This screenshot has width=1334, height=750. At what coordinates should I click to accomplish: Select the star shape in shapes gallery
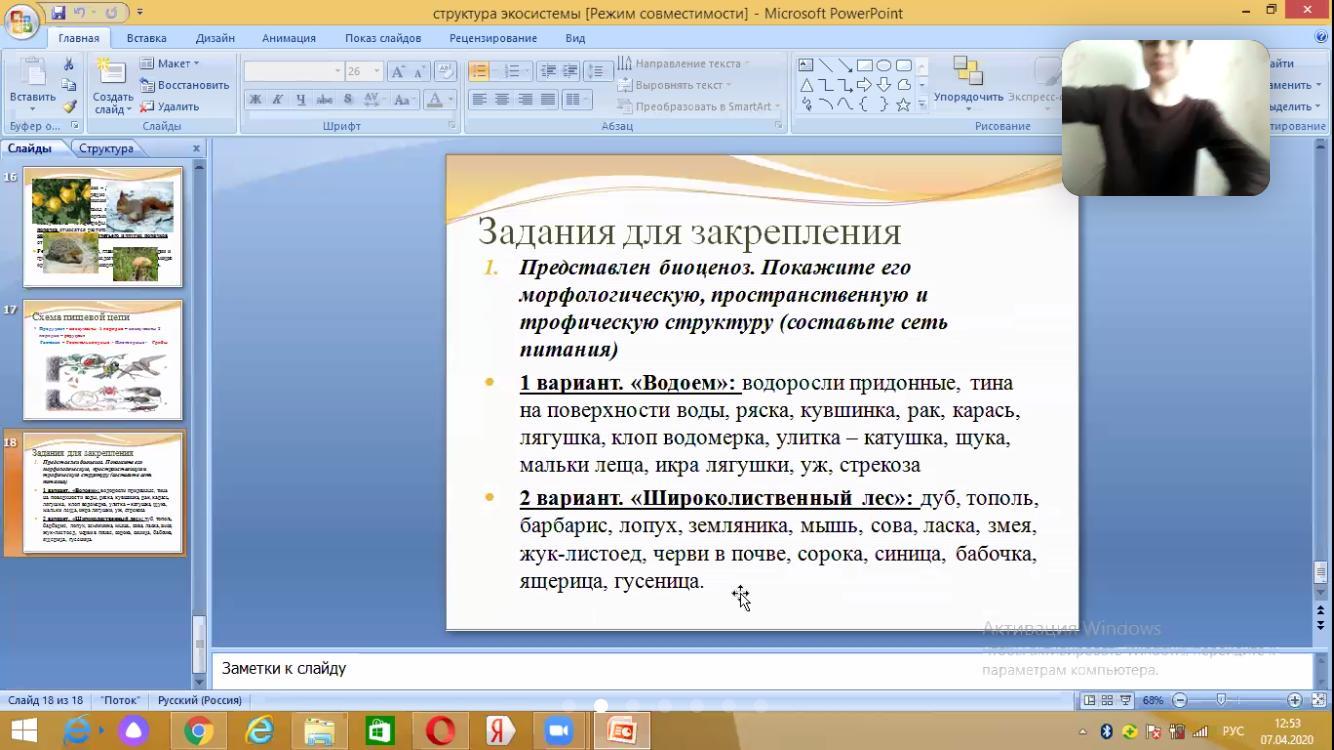tap(903, 104)
